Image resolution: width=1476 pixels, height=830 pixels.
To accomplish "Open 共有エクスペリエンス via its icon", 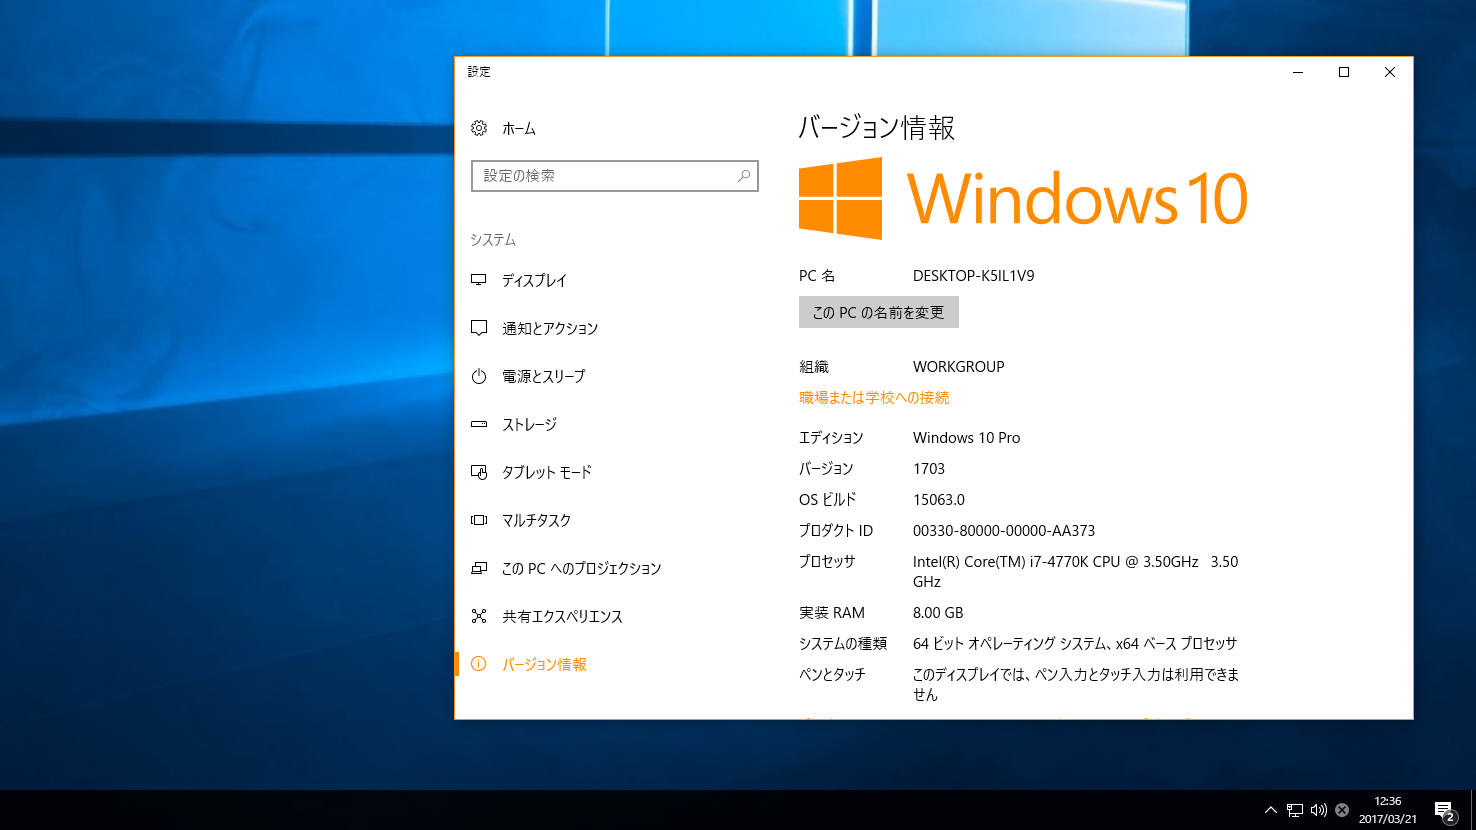I will click(x=479, y=616).
